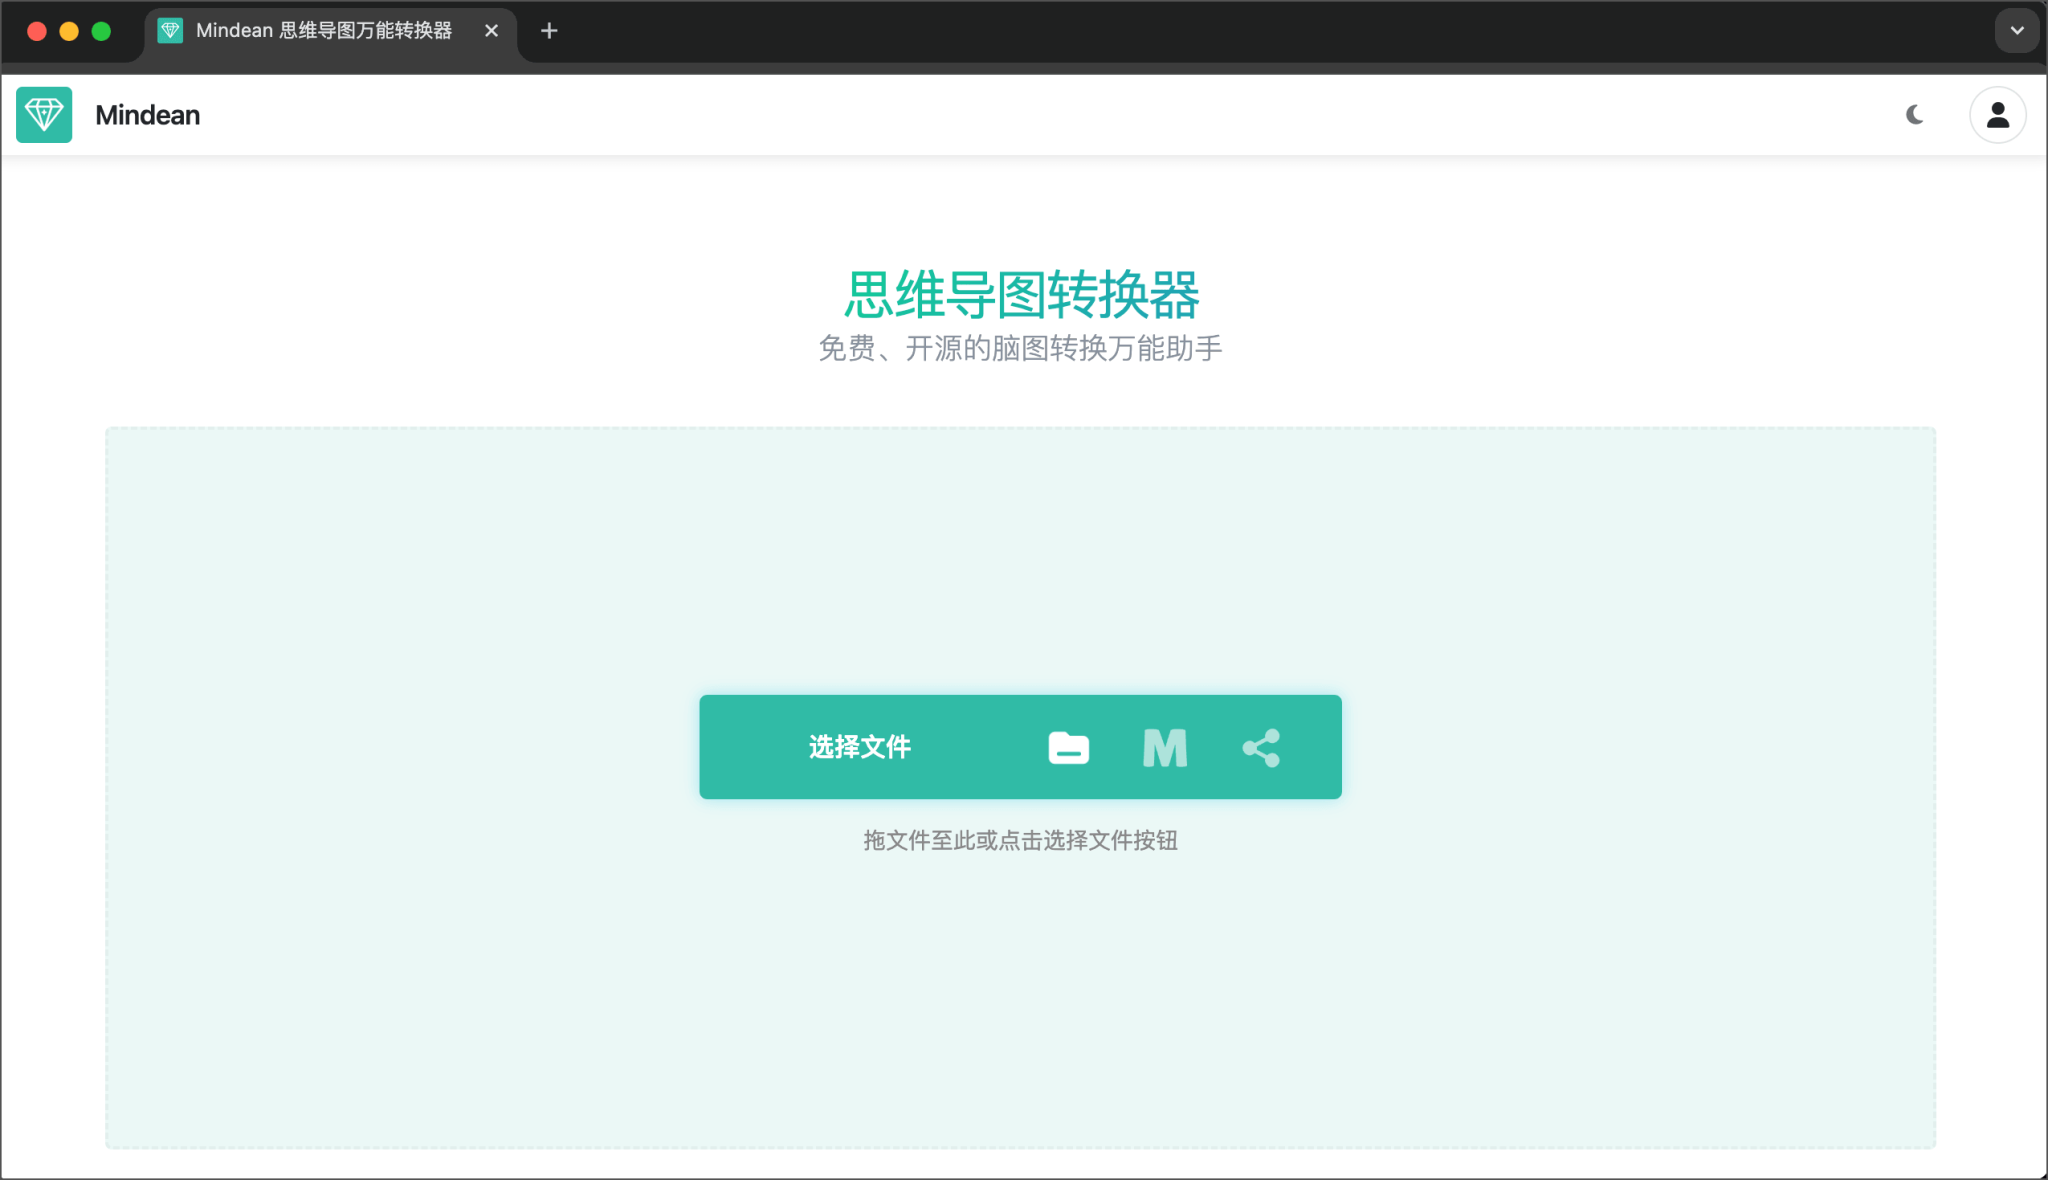Close the Mindean browser tab

pos(491,31)
